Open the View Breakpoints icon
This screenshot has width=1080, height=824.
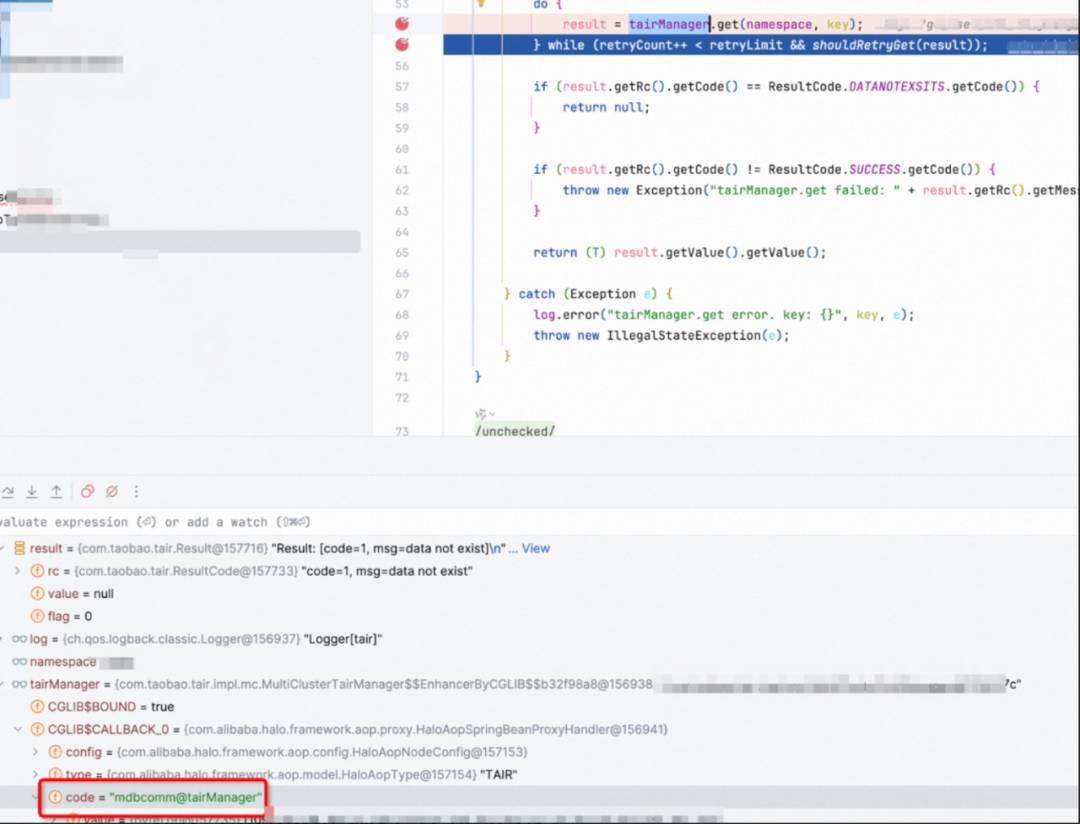[87, 491]
